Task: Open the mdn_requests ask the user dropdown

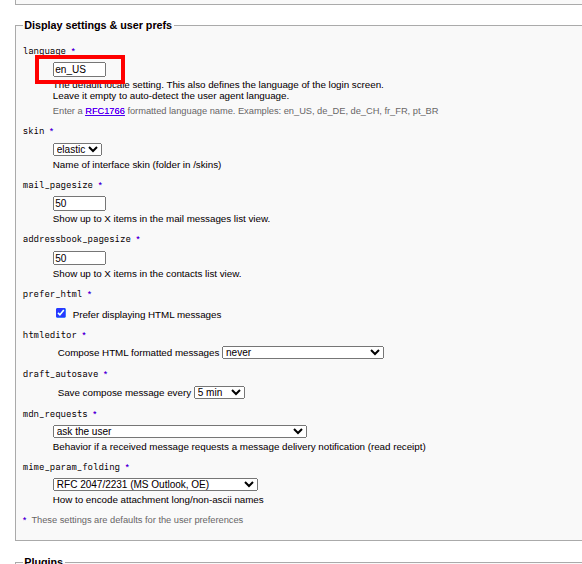Action: point(180,432)
